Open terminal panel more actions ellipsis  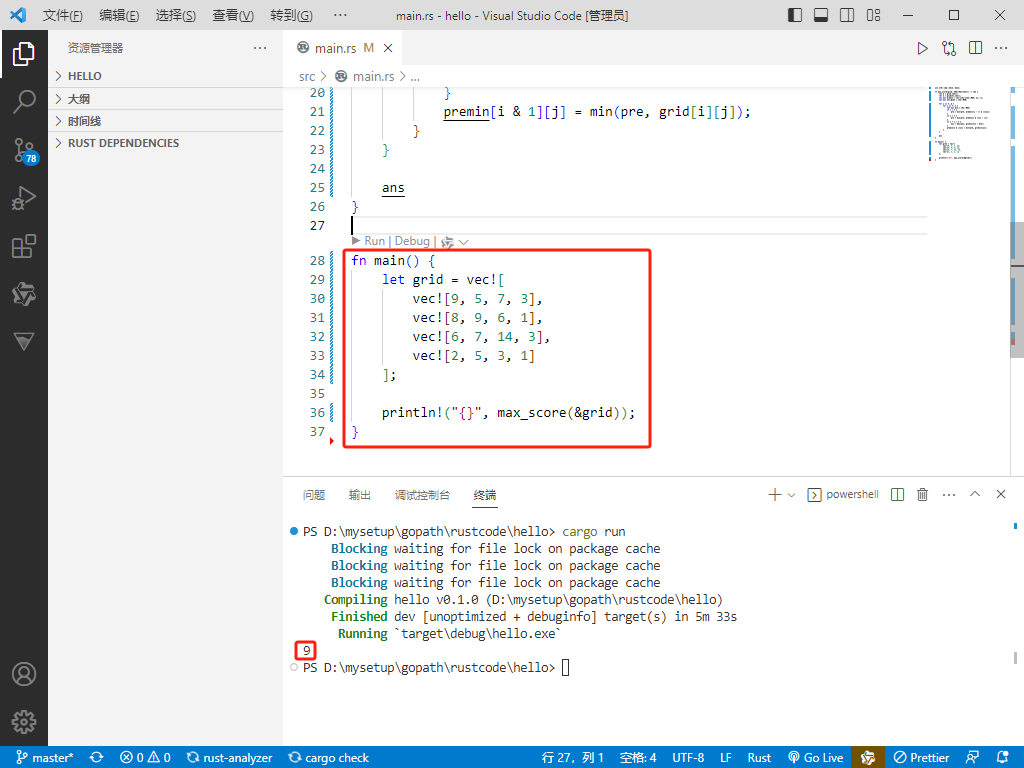click(949, 495)
